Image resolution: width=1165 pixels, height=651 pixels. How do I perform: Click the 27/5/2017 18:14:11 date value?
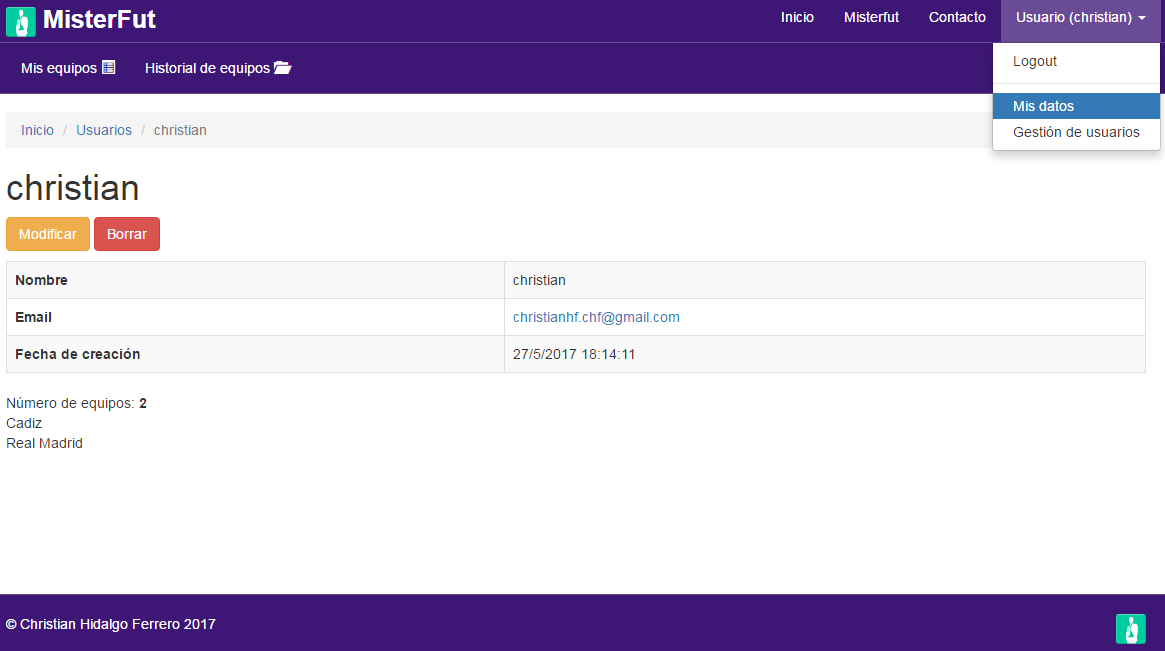coord(574,354)
